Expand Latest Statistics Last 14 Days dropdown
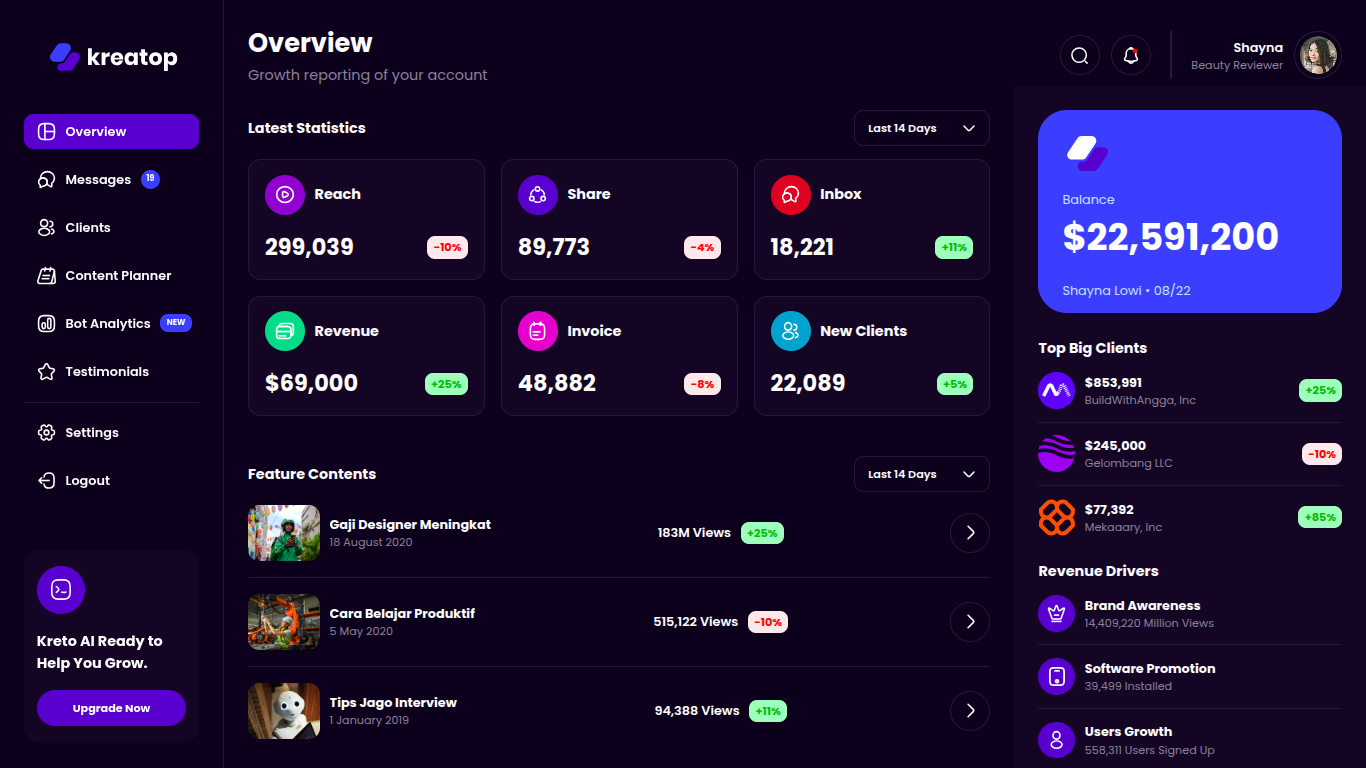Screen dimensions: 1366x768 click(921, 128)
